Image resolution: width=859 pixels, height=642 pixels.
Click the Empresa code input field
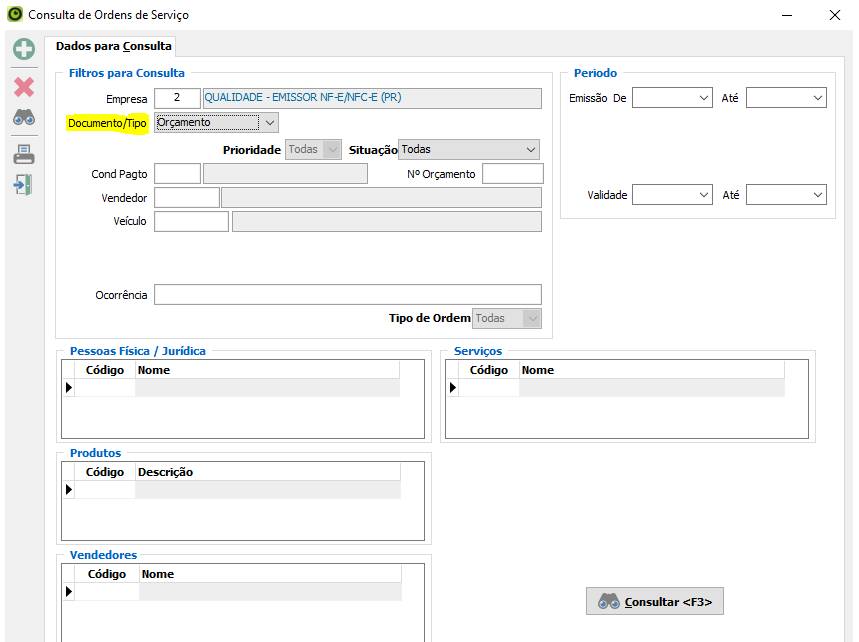[x=177, y=98]
